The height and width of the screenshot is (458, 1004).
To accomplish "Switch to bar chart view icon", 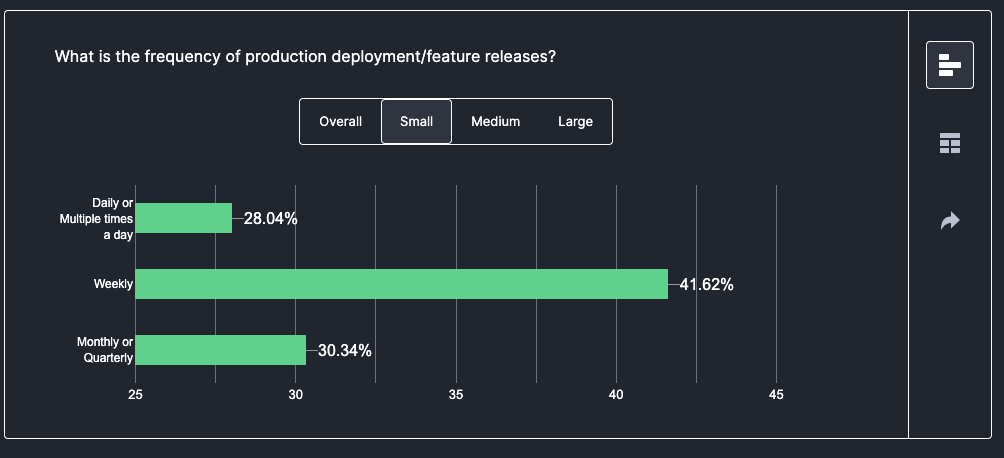I will pos(949,66).
